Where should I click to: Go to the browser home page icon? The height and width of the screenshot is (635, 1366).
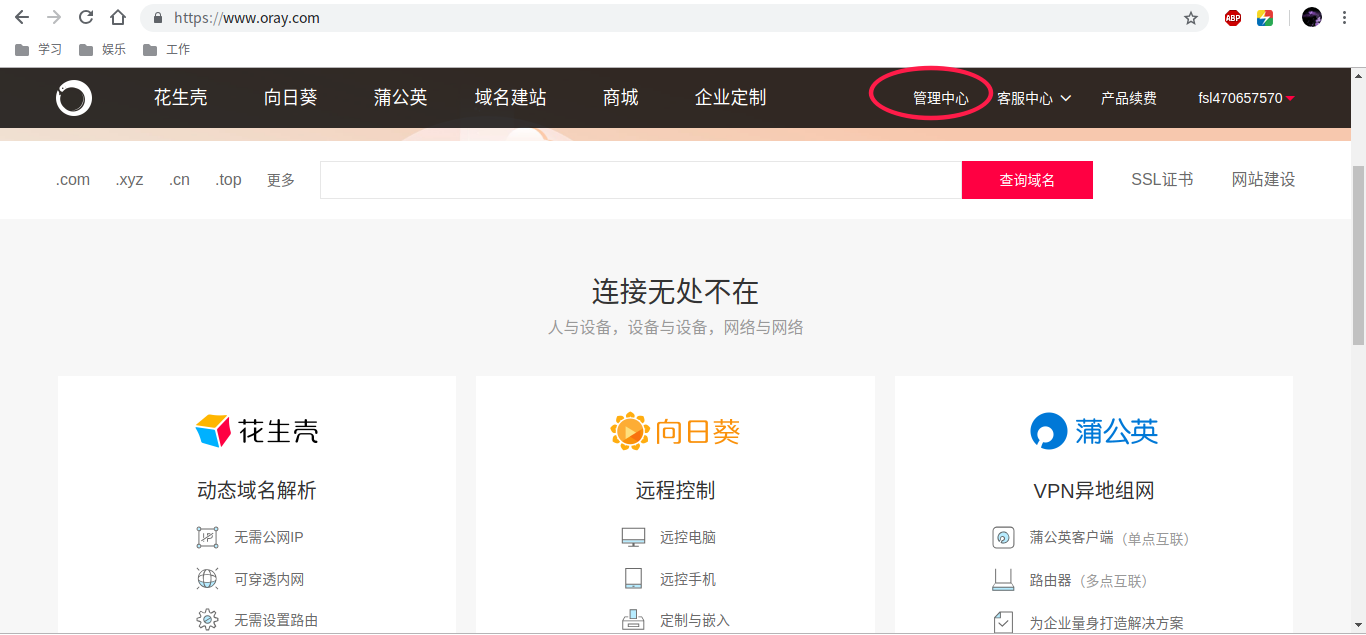click(118, 17)
